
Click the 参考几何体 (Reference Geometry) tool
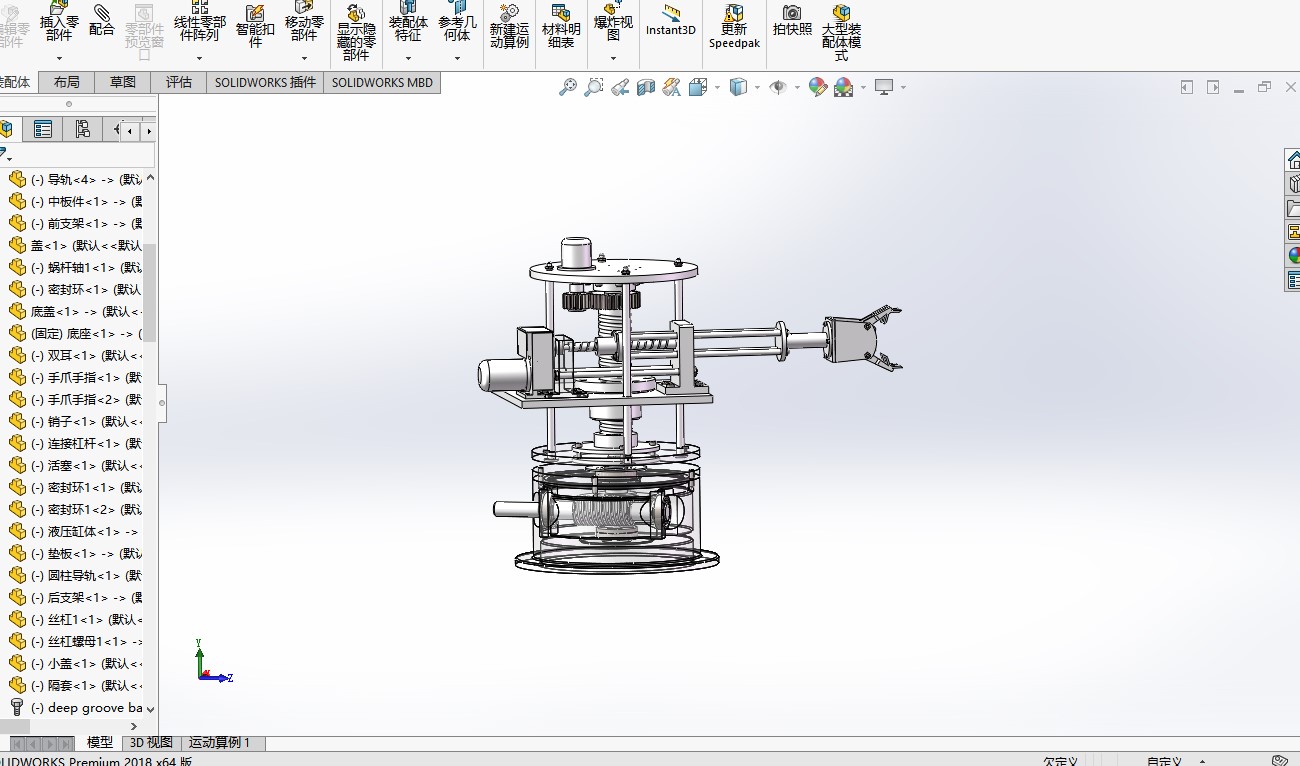pyautogui.click(x=457, y=20)
